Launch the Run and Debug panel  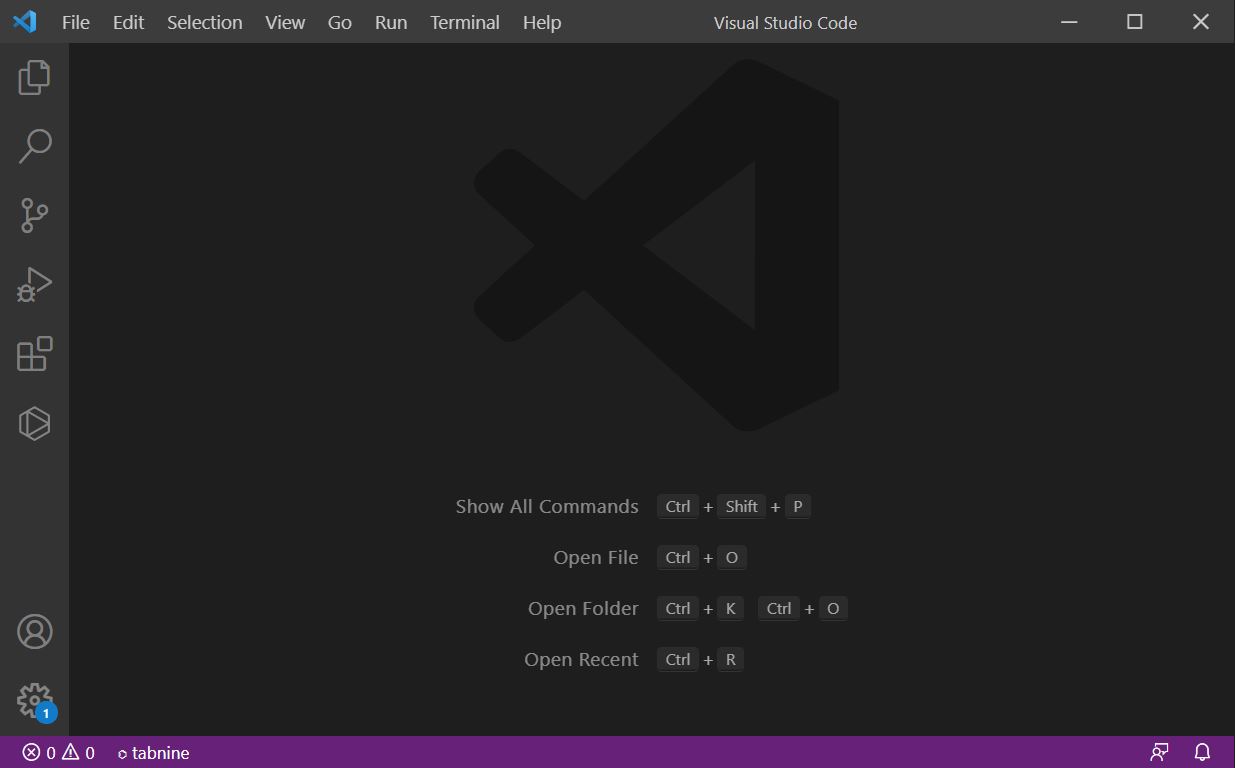click(x=35, y=284)
